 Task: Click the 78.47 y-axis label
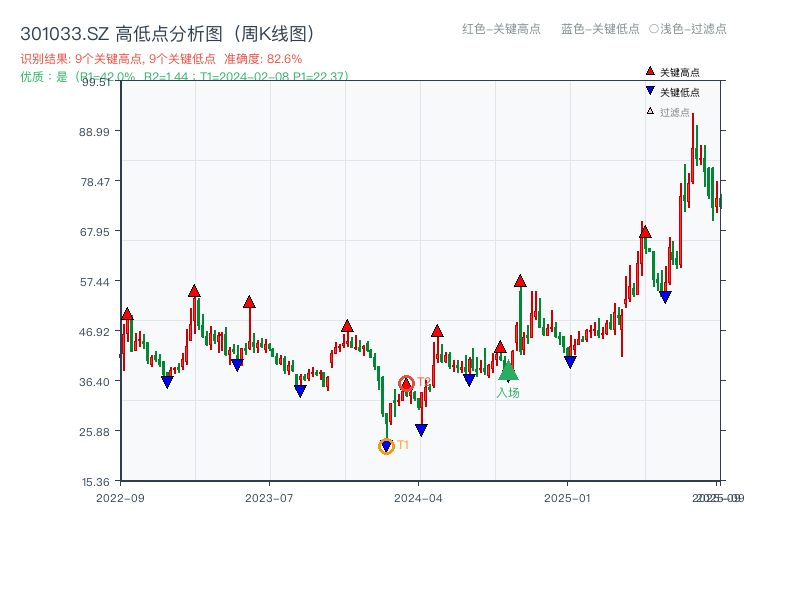[x=94, y=182]
